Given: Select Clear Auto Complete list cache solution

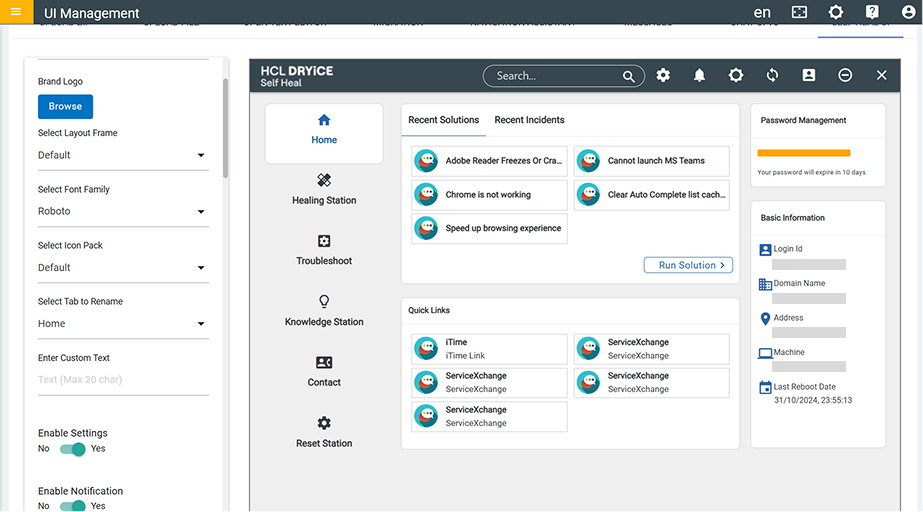Looking at the screenshot, I should pyautogui.click(x=652, y=195).
